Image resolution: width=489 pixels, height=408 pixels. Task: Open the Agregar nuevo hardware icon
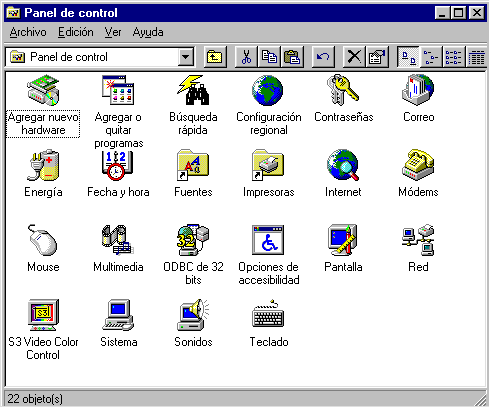point(43,90)
